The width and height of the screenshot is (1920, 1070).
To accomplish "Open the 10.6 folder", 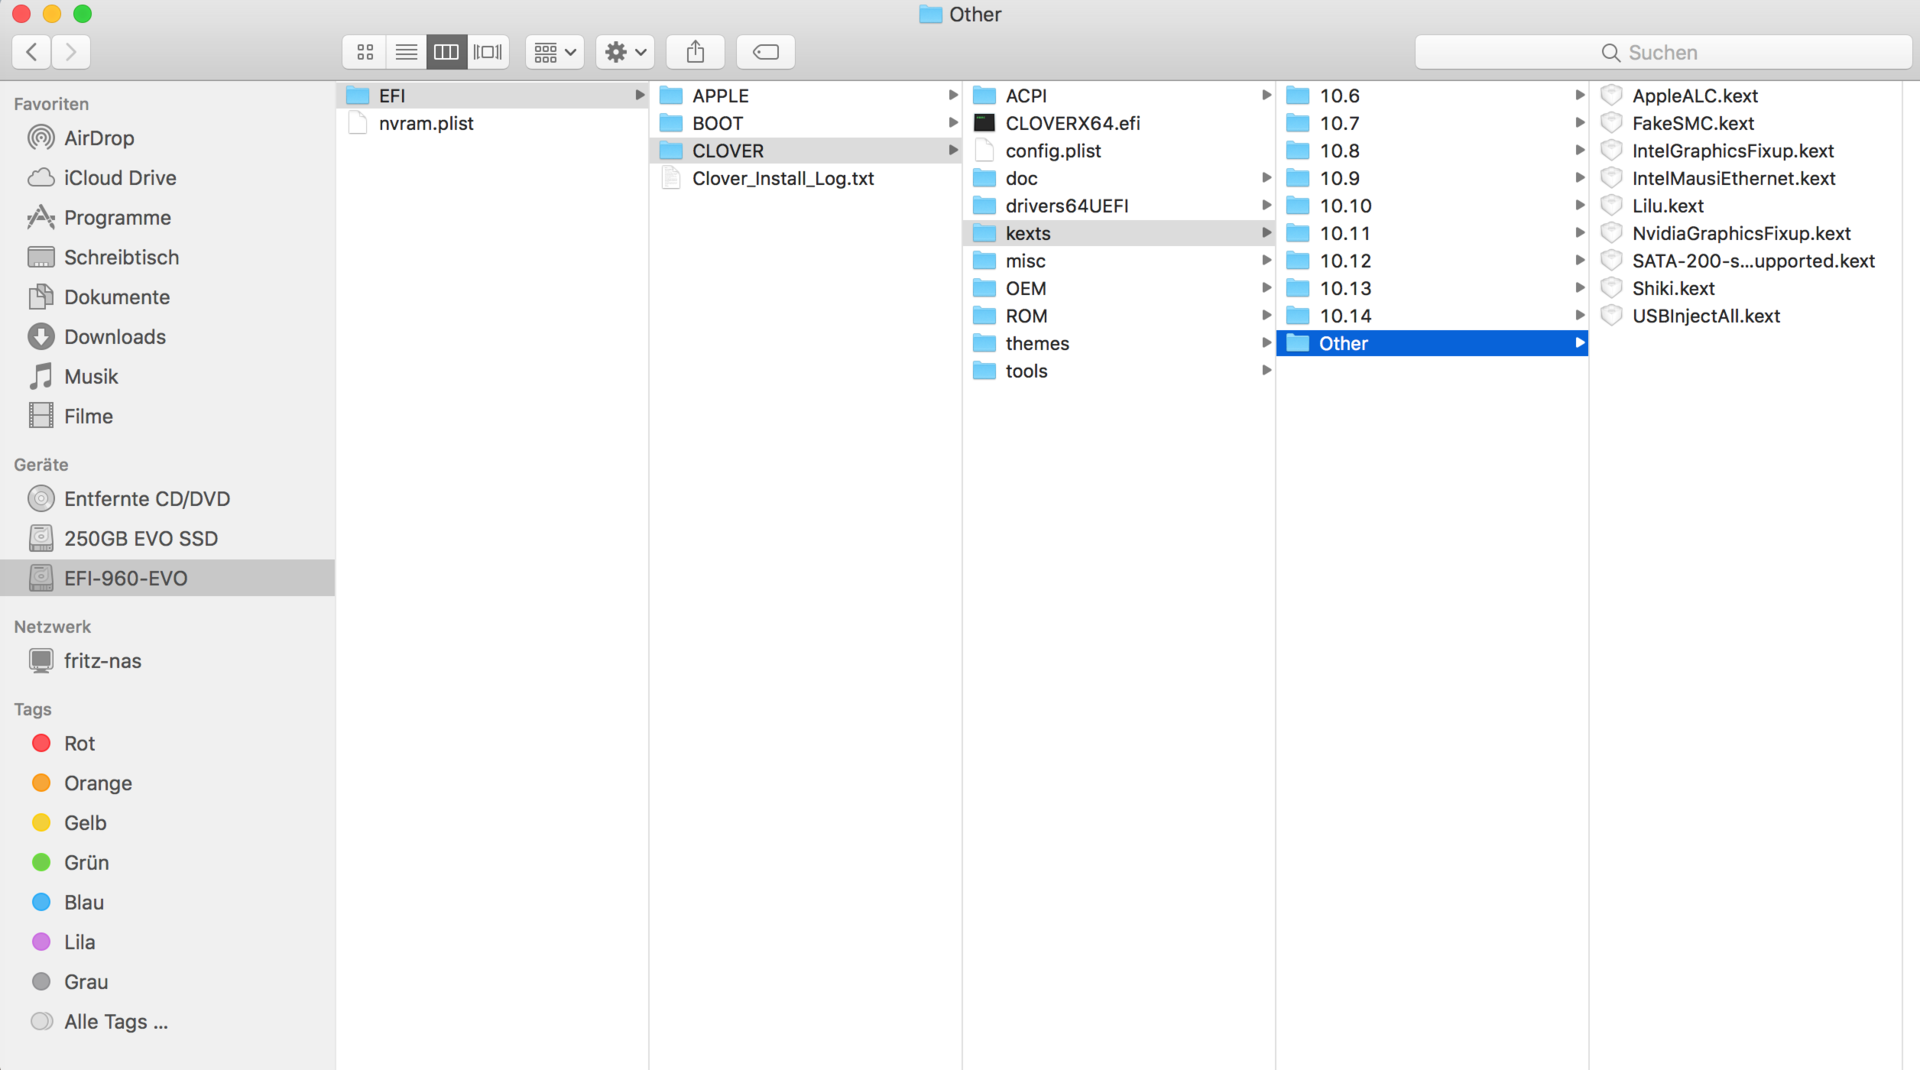I will pyautogui.click(x=1432, y=95).
